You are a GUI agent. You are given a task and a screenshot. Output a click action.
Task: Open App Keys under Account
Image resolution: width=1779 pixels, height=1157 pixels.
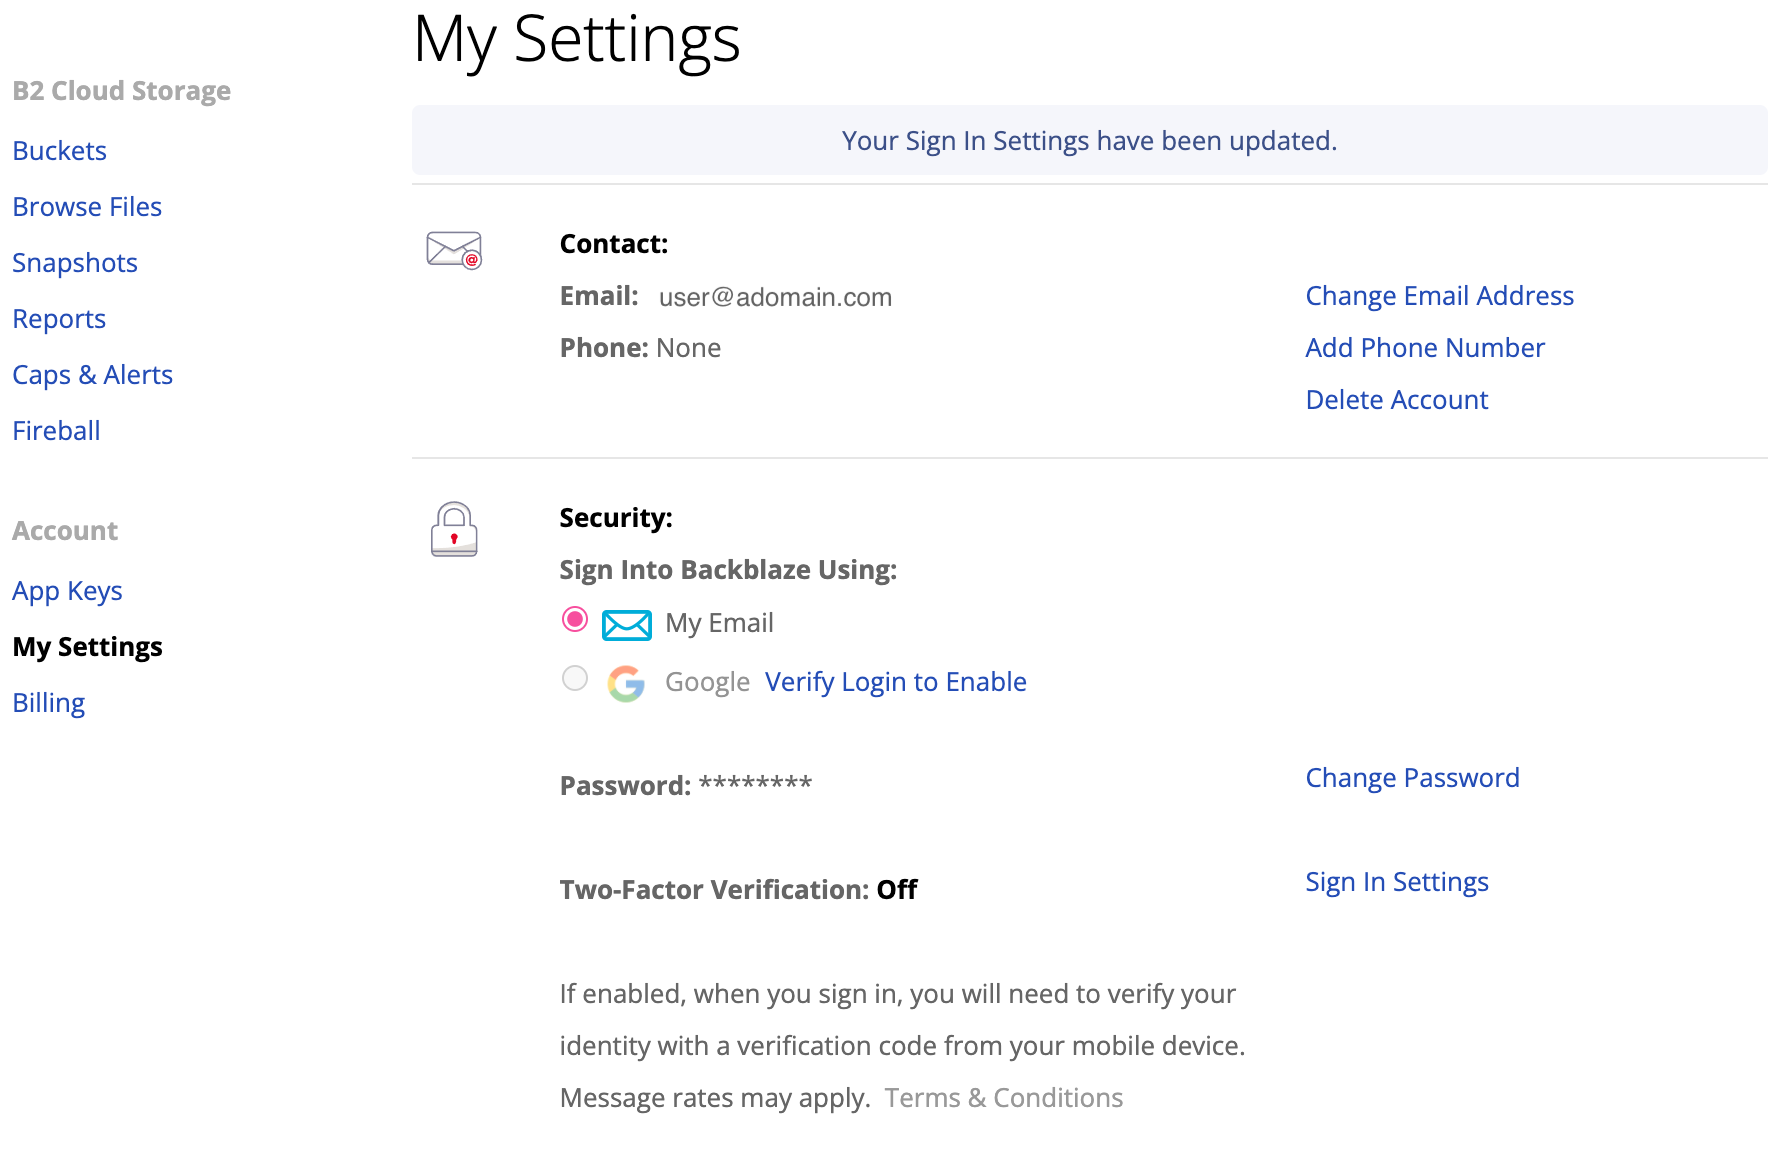coord(67,591)
